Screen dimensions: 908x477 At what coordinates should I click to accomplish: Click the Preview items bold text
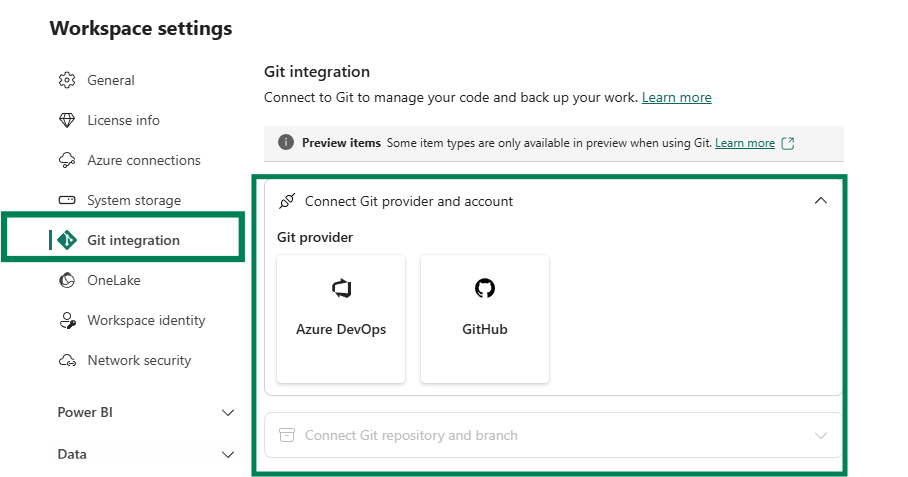[x=341, y=143]
